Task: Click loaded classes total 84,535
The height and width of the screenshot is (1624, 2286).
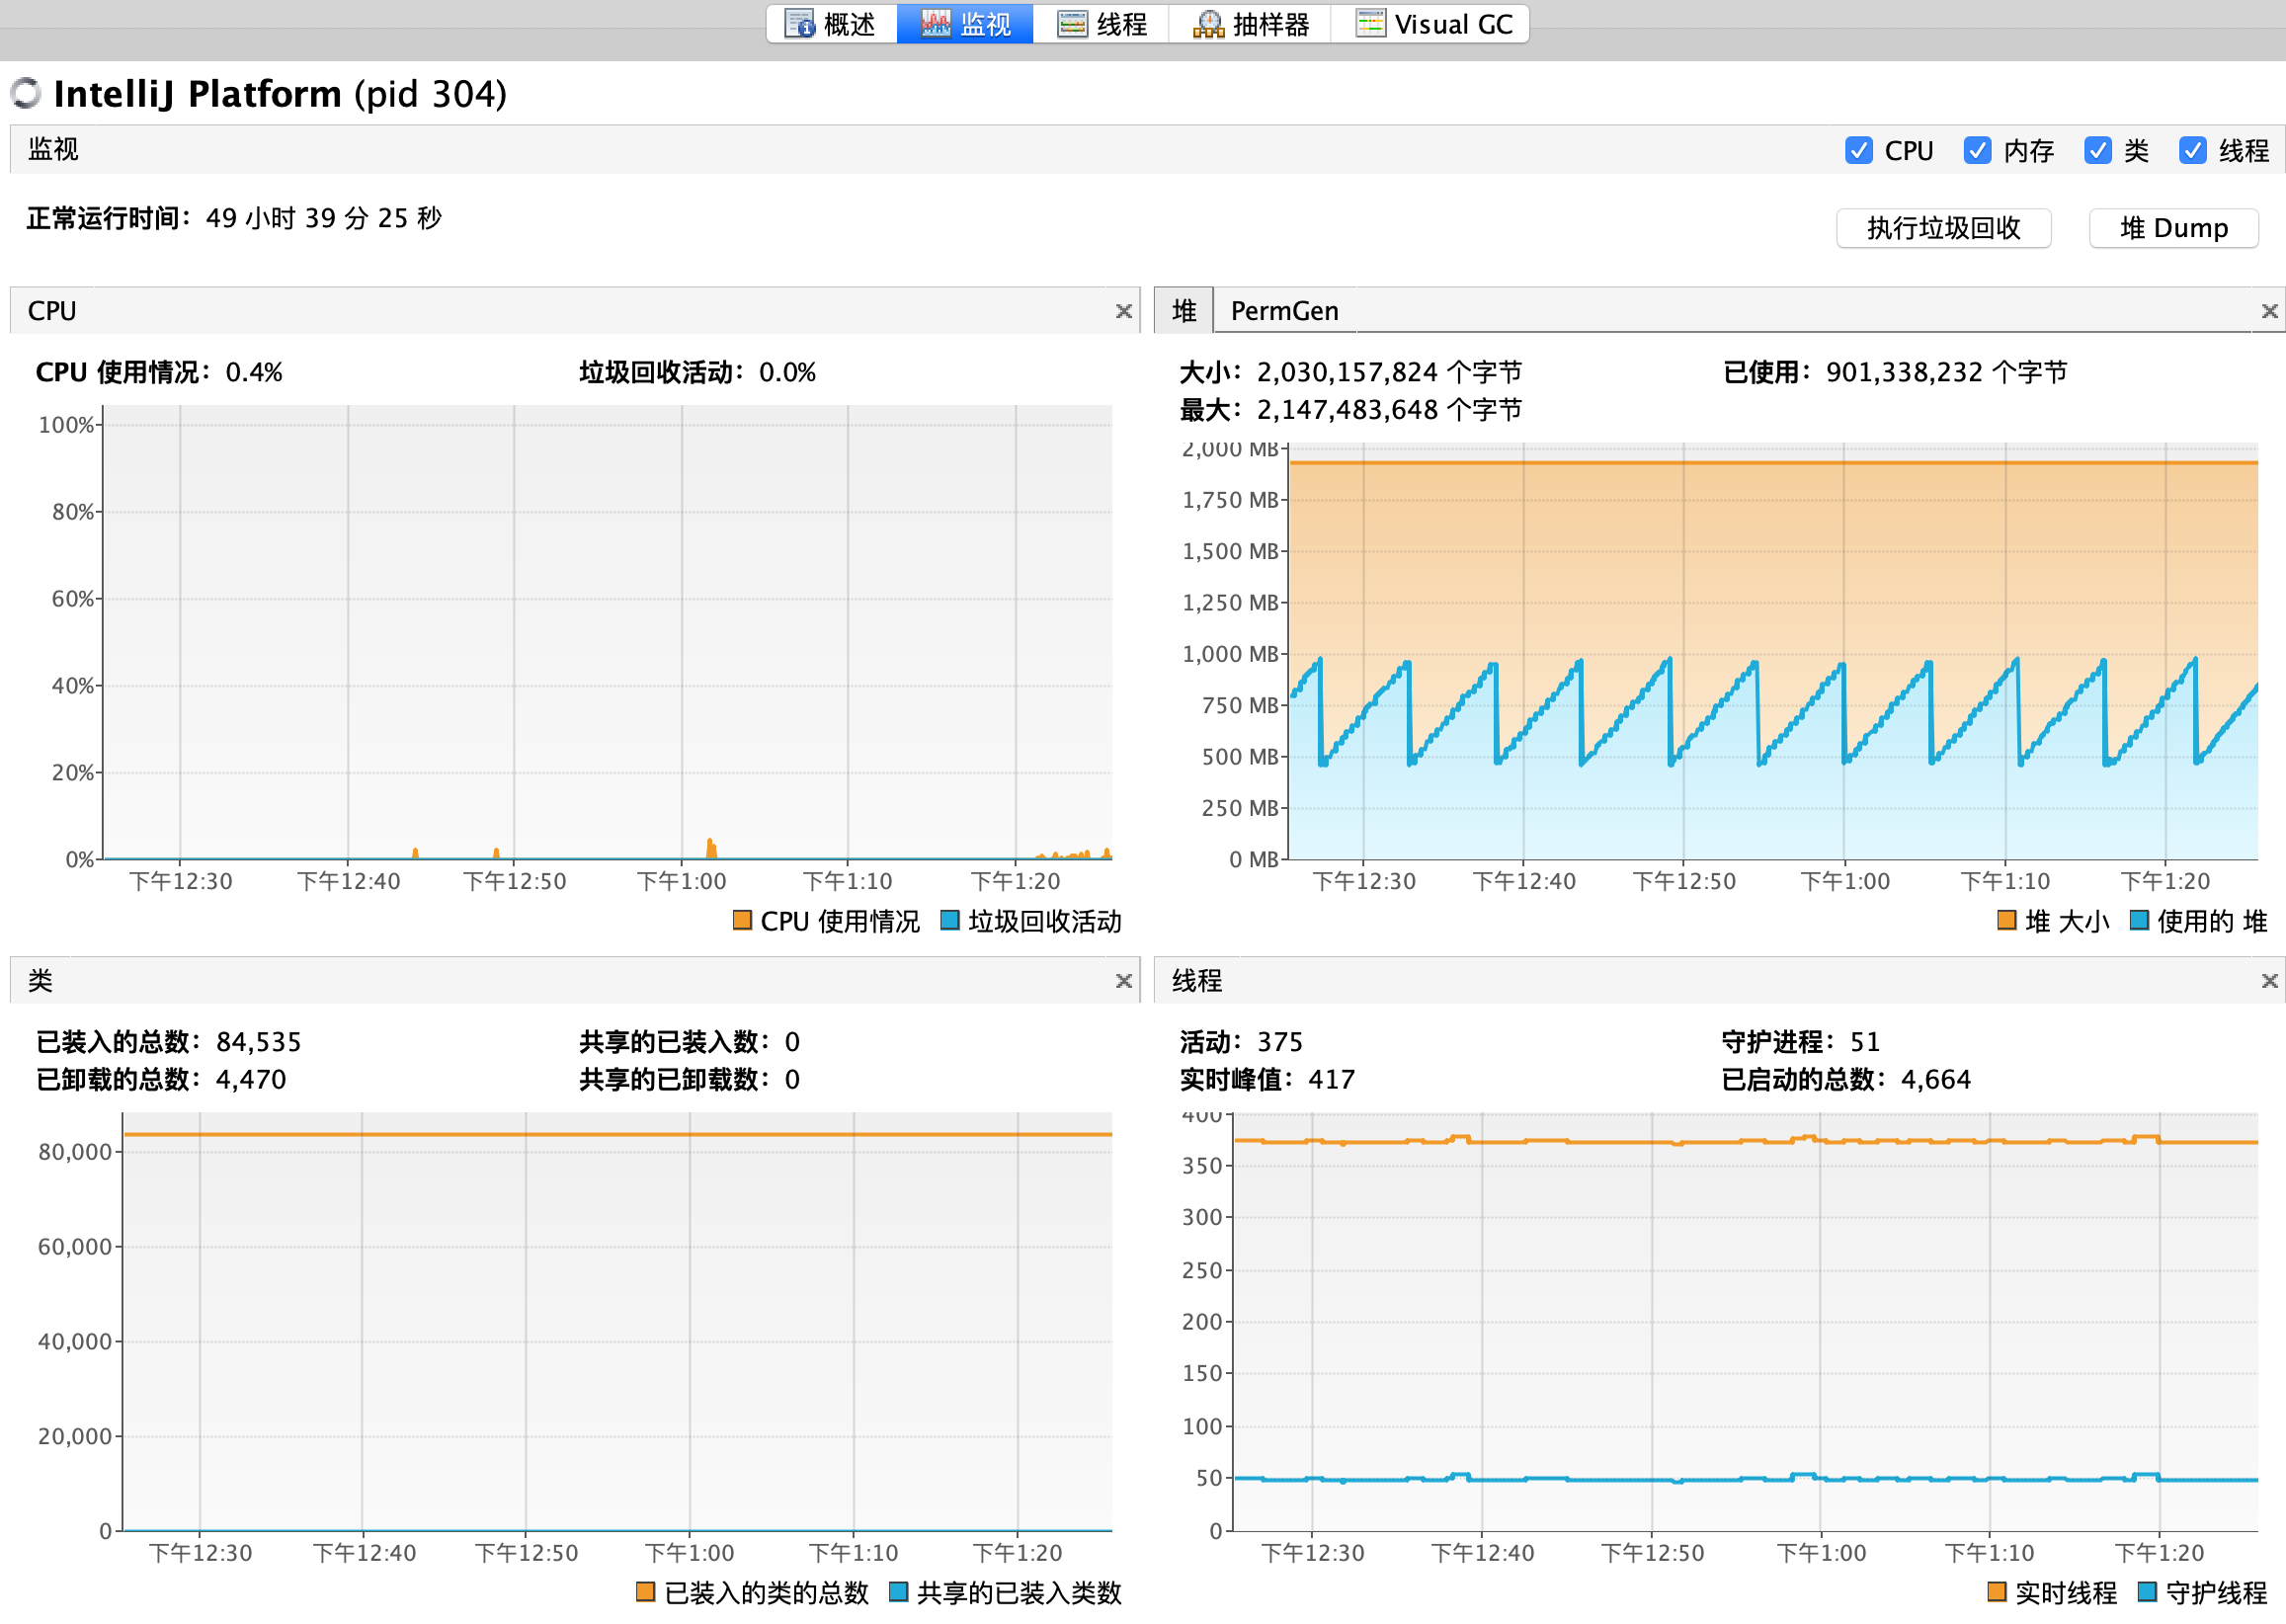Action: pos(259,1042)
